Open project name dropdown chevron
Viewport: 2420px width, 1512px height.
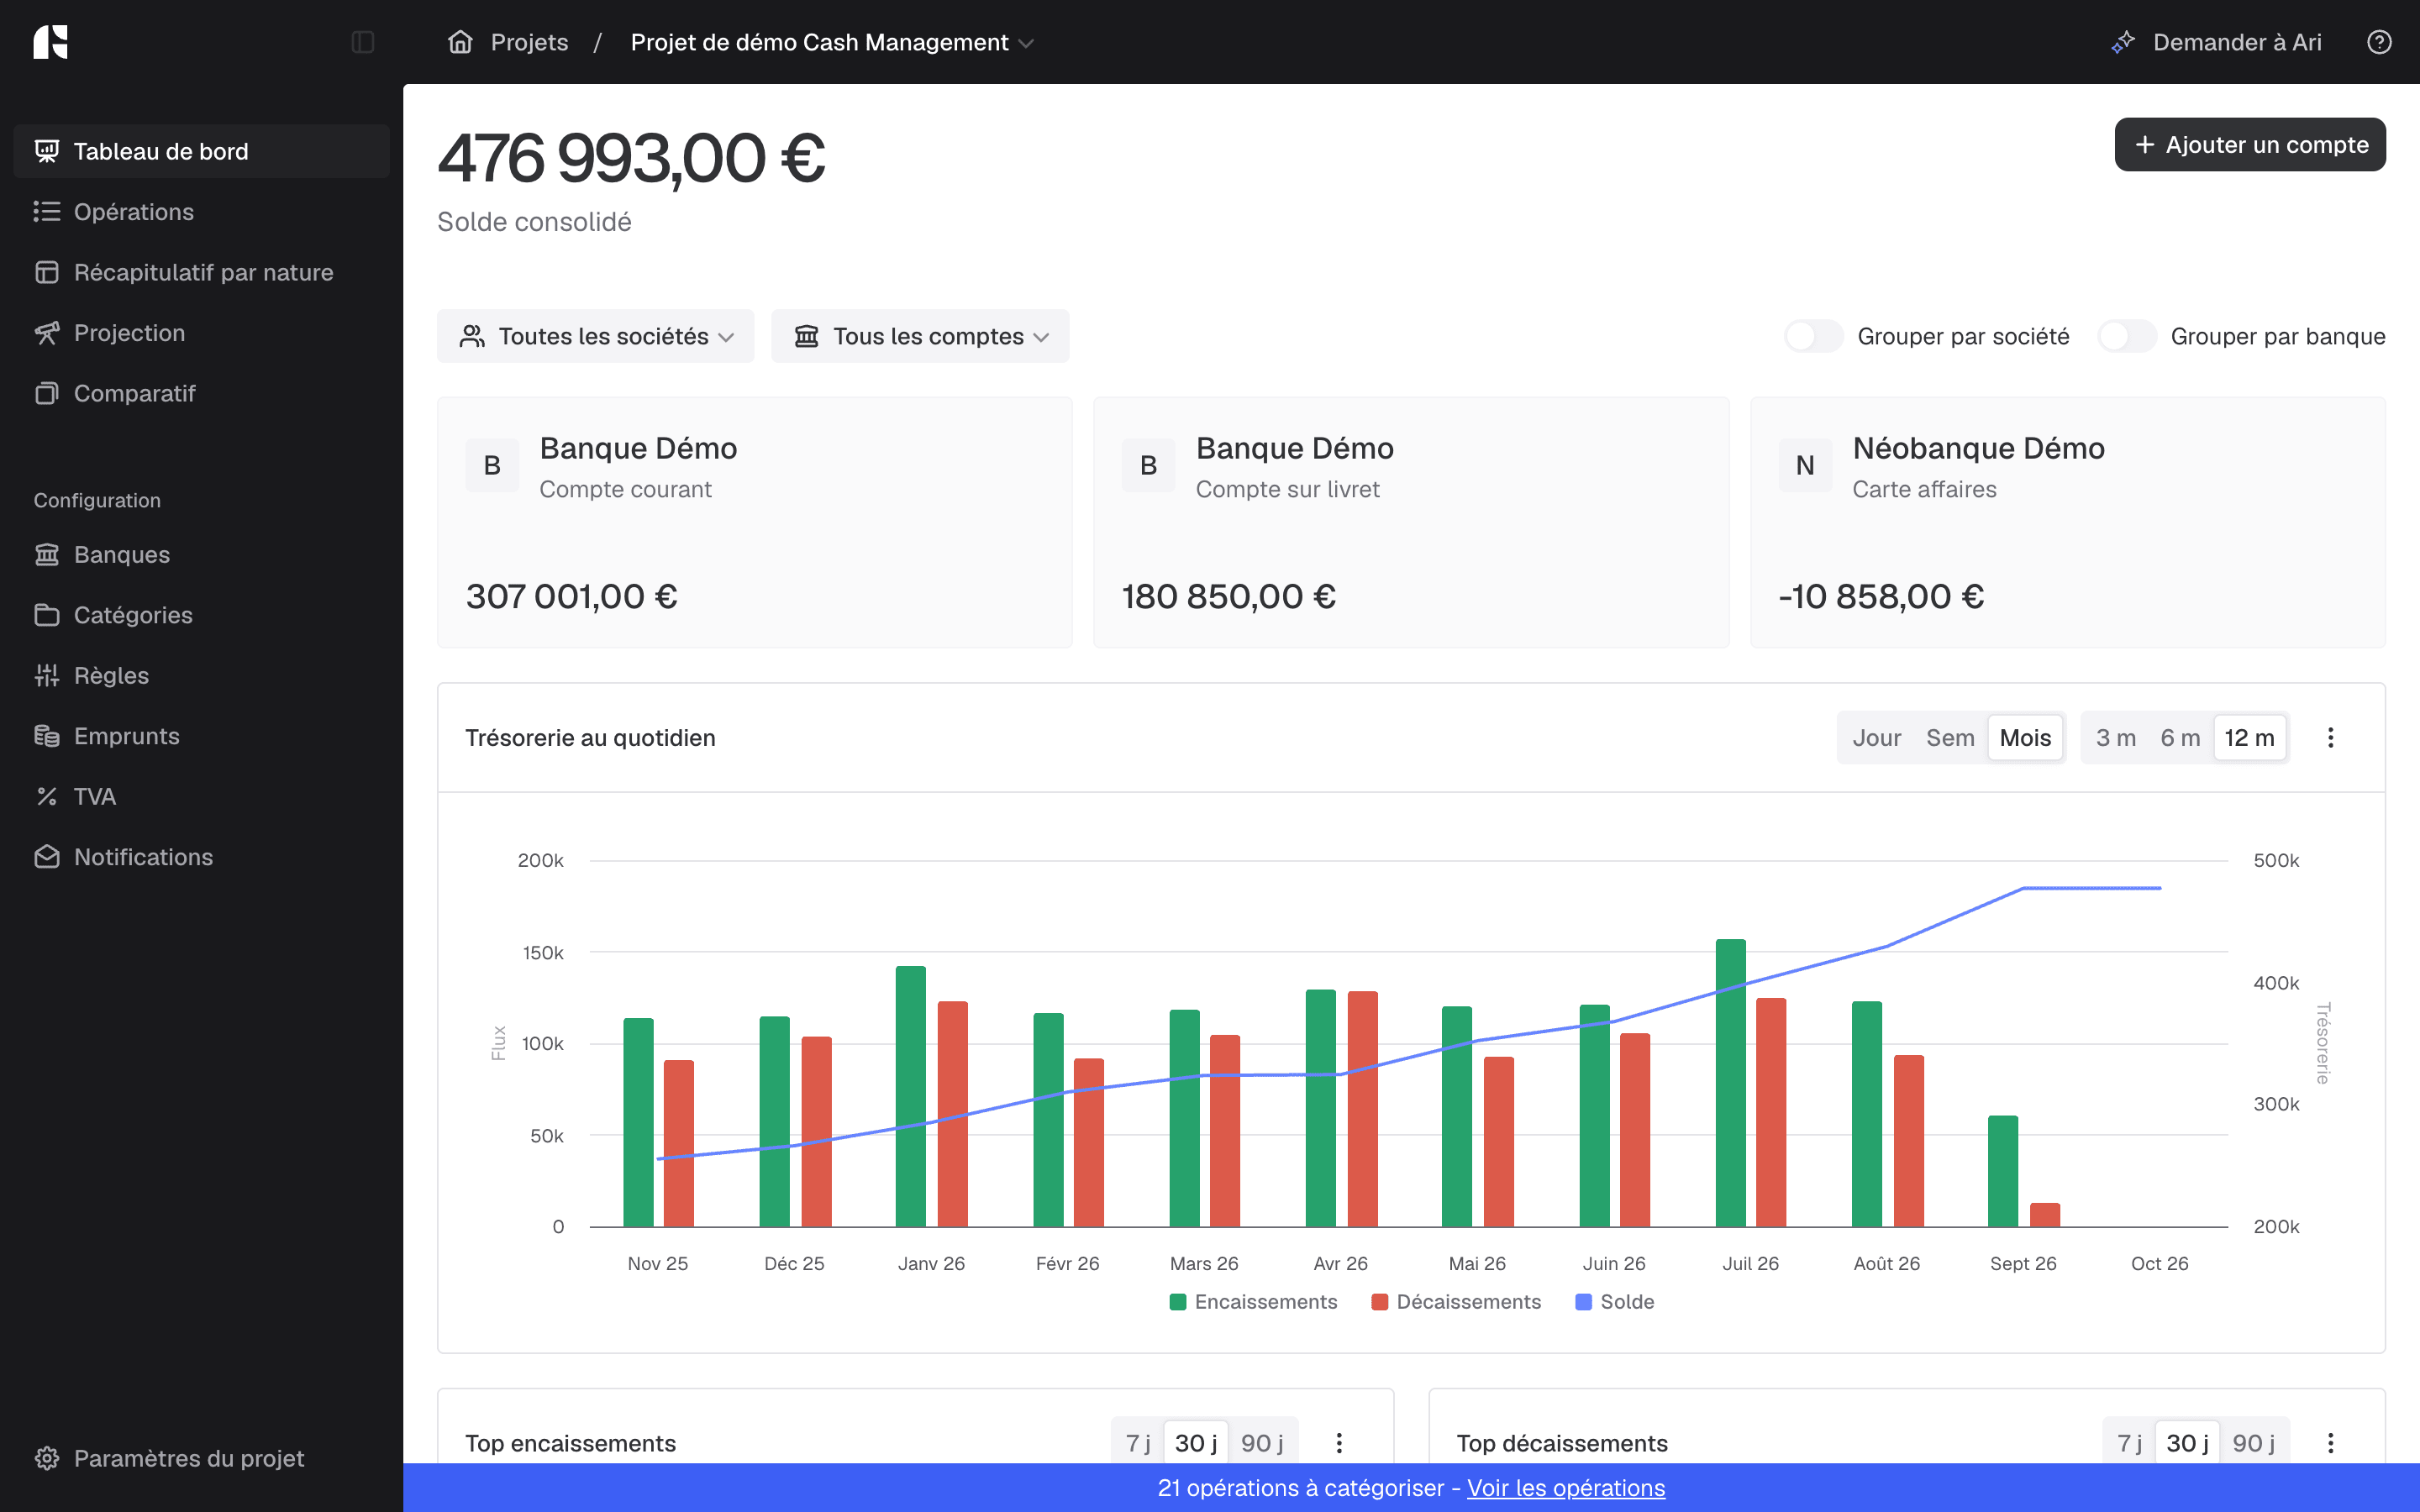(1026, 43)
